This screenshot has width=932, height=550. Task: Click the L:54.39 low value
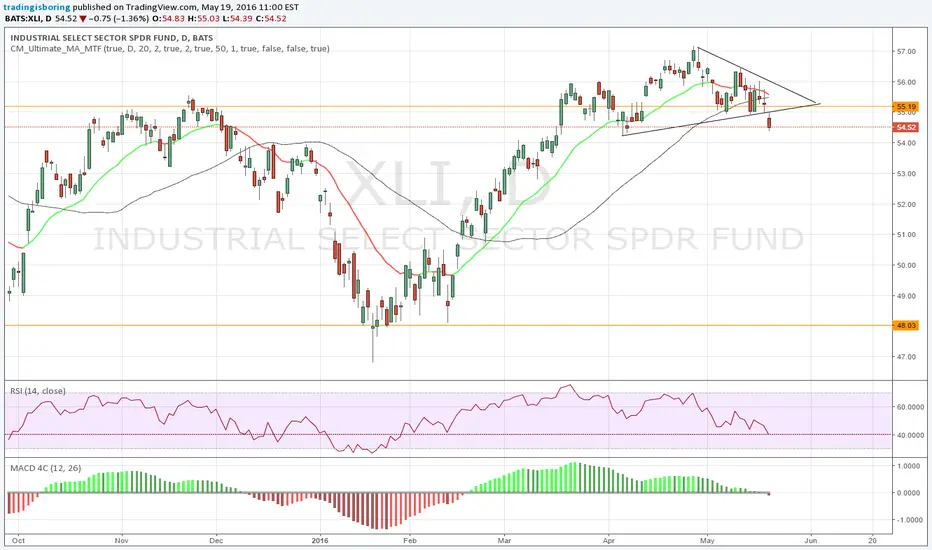click(x=237, y=18)
